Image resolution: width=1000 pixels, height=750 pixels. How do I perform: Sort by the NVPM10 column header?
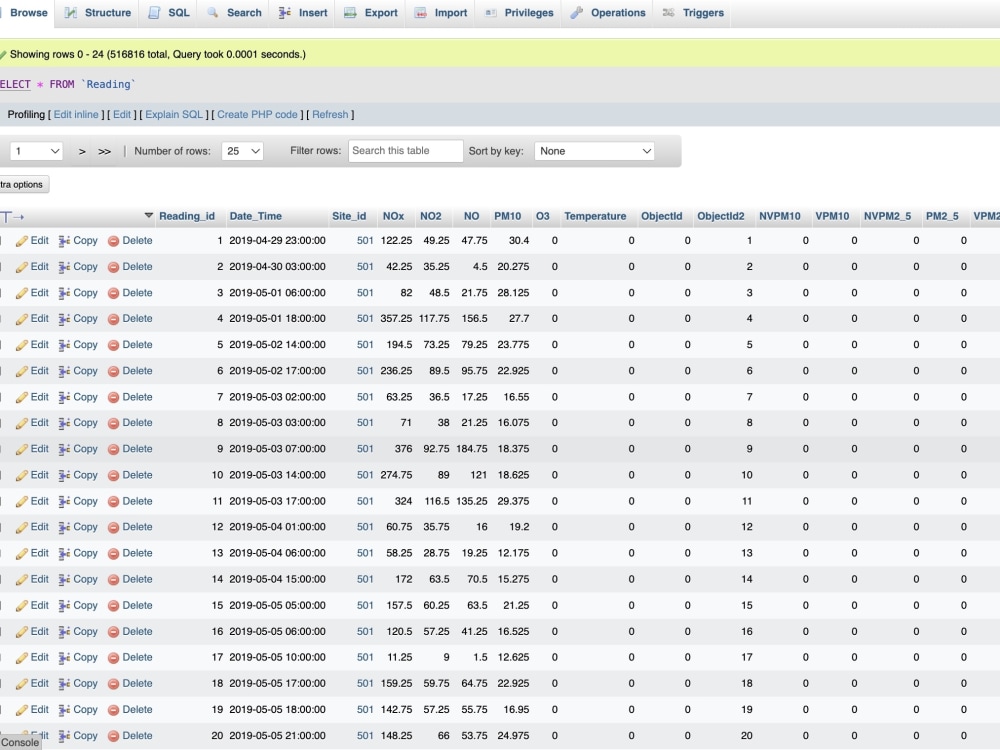pos(779,216)
